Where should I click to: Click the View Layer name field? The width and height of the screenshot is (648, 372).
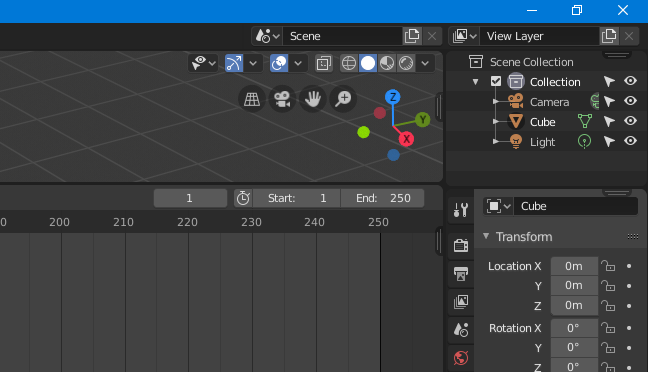tap(539, 36)
